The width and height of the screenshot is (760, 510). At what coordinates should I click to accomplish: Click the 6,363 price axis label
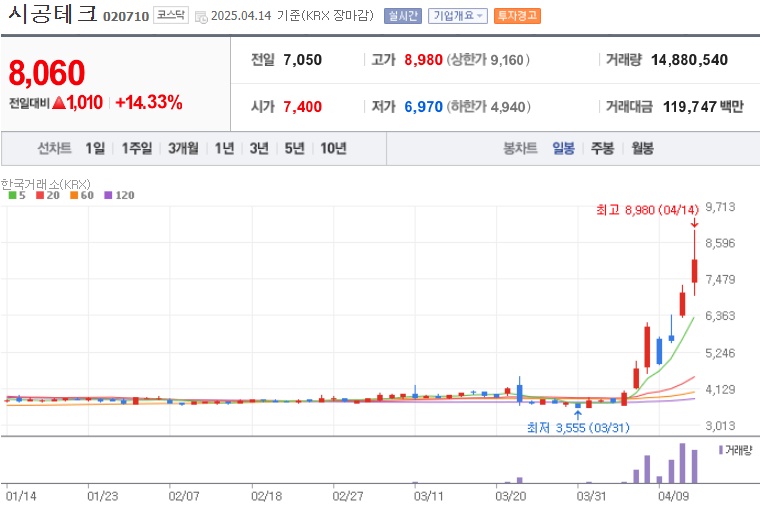(x=720, y=316)
